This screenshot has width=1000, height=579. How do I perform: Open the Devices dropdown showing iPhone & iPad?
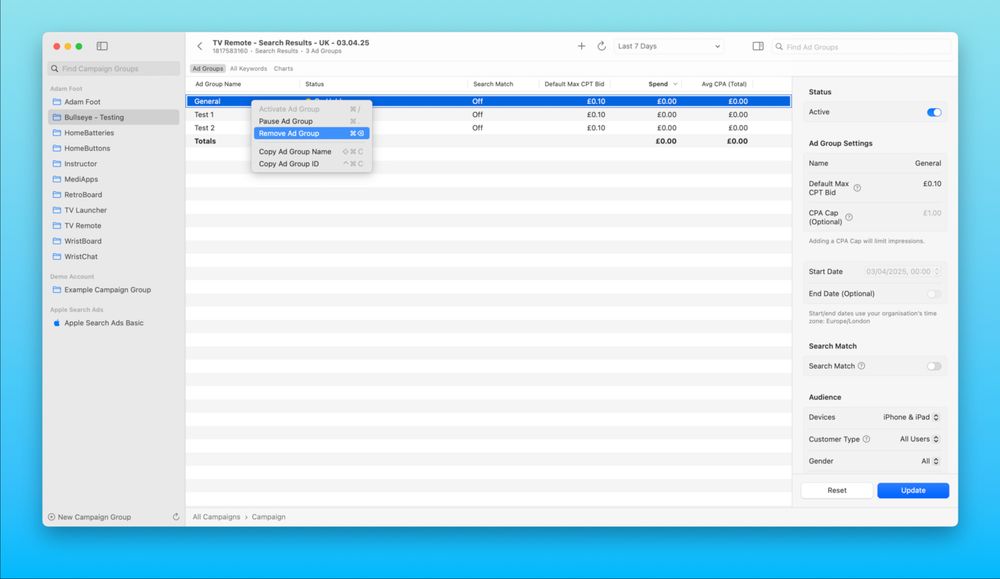[911, 417]
